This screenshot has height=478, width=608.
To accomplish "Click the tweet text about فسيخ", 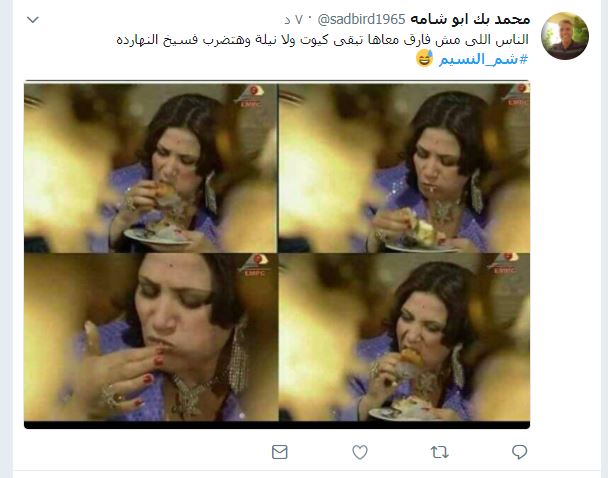I will [x=323, y=40].
